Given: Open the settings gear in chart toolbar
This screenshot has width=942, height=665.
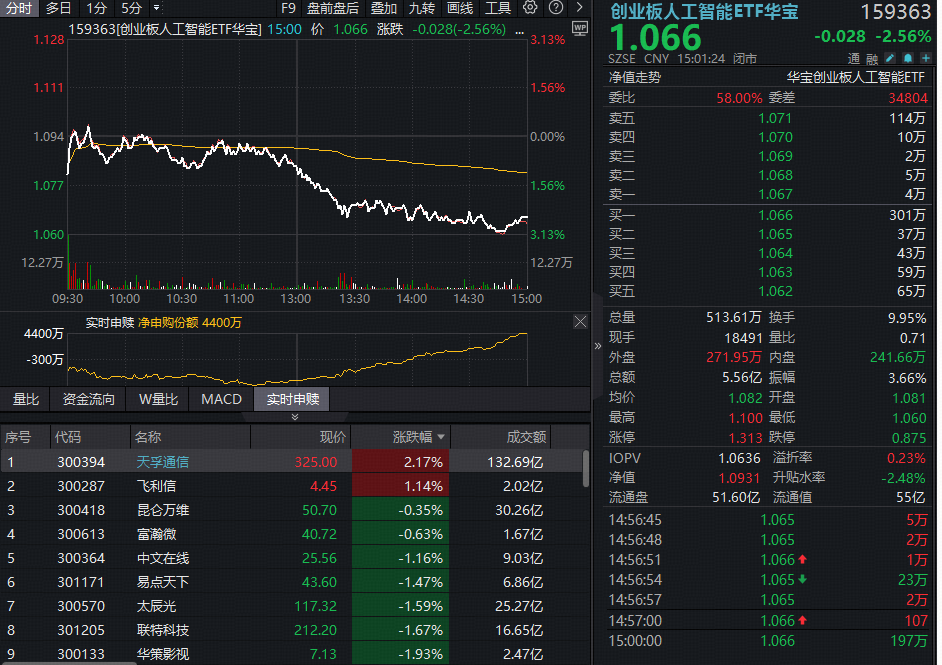Looking at the screenshot, I should pos(530,8).
